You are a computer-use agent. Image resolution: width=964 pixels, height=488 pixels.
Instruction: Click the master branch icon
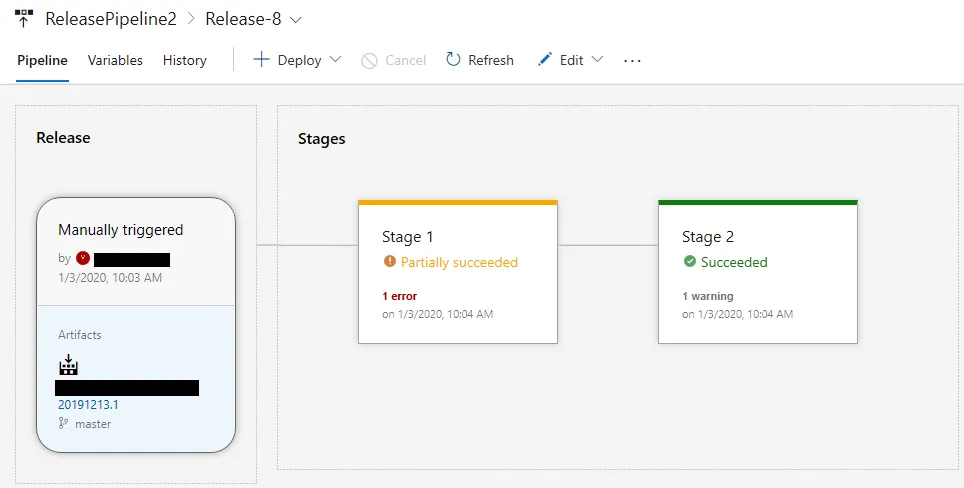pyautogui.click(x=64, y=424)
